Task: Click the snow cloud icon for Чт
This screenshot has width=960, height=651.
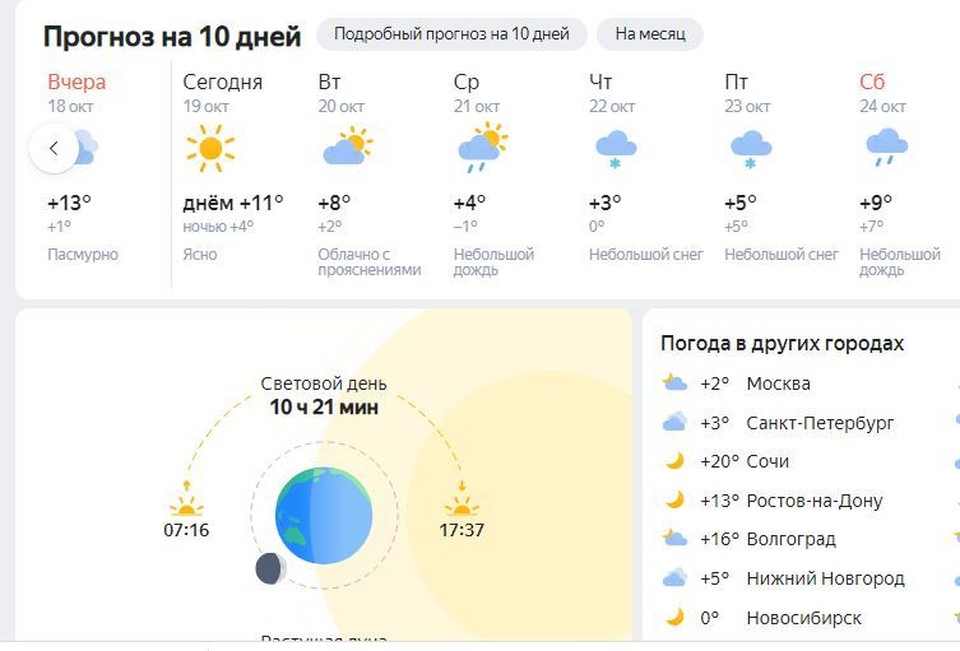Action: (x=615, y=150)
